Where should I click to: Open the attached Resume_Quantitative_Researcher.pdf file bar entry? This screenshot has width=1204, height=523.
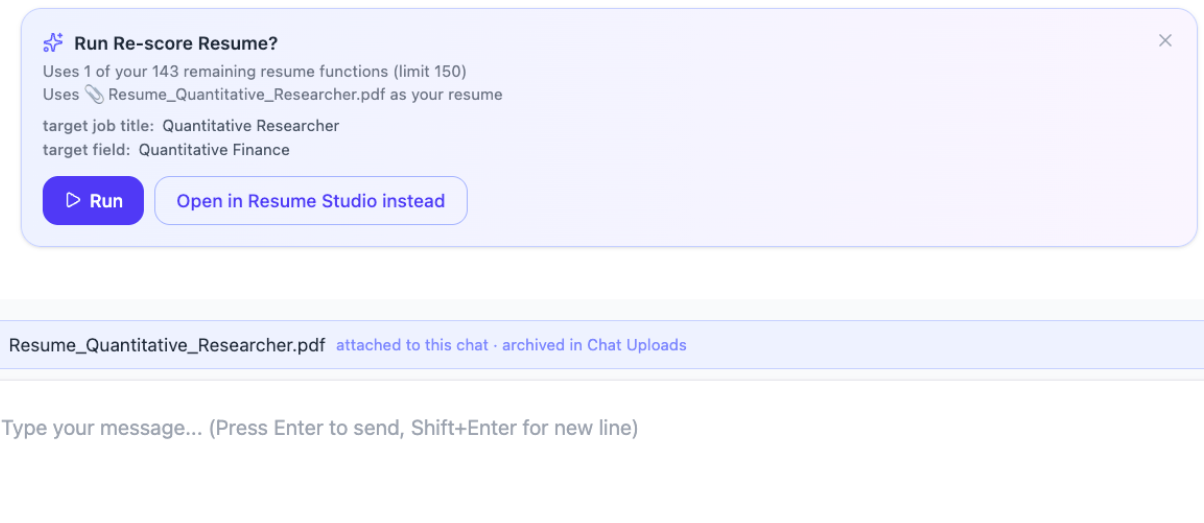167,345
